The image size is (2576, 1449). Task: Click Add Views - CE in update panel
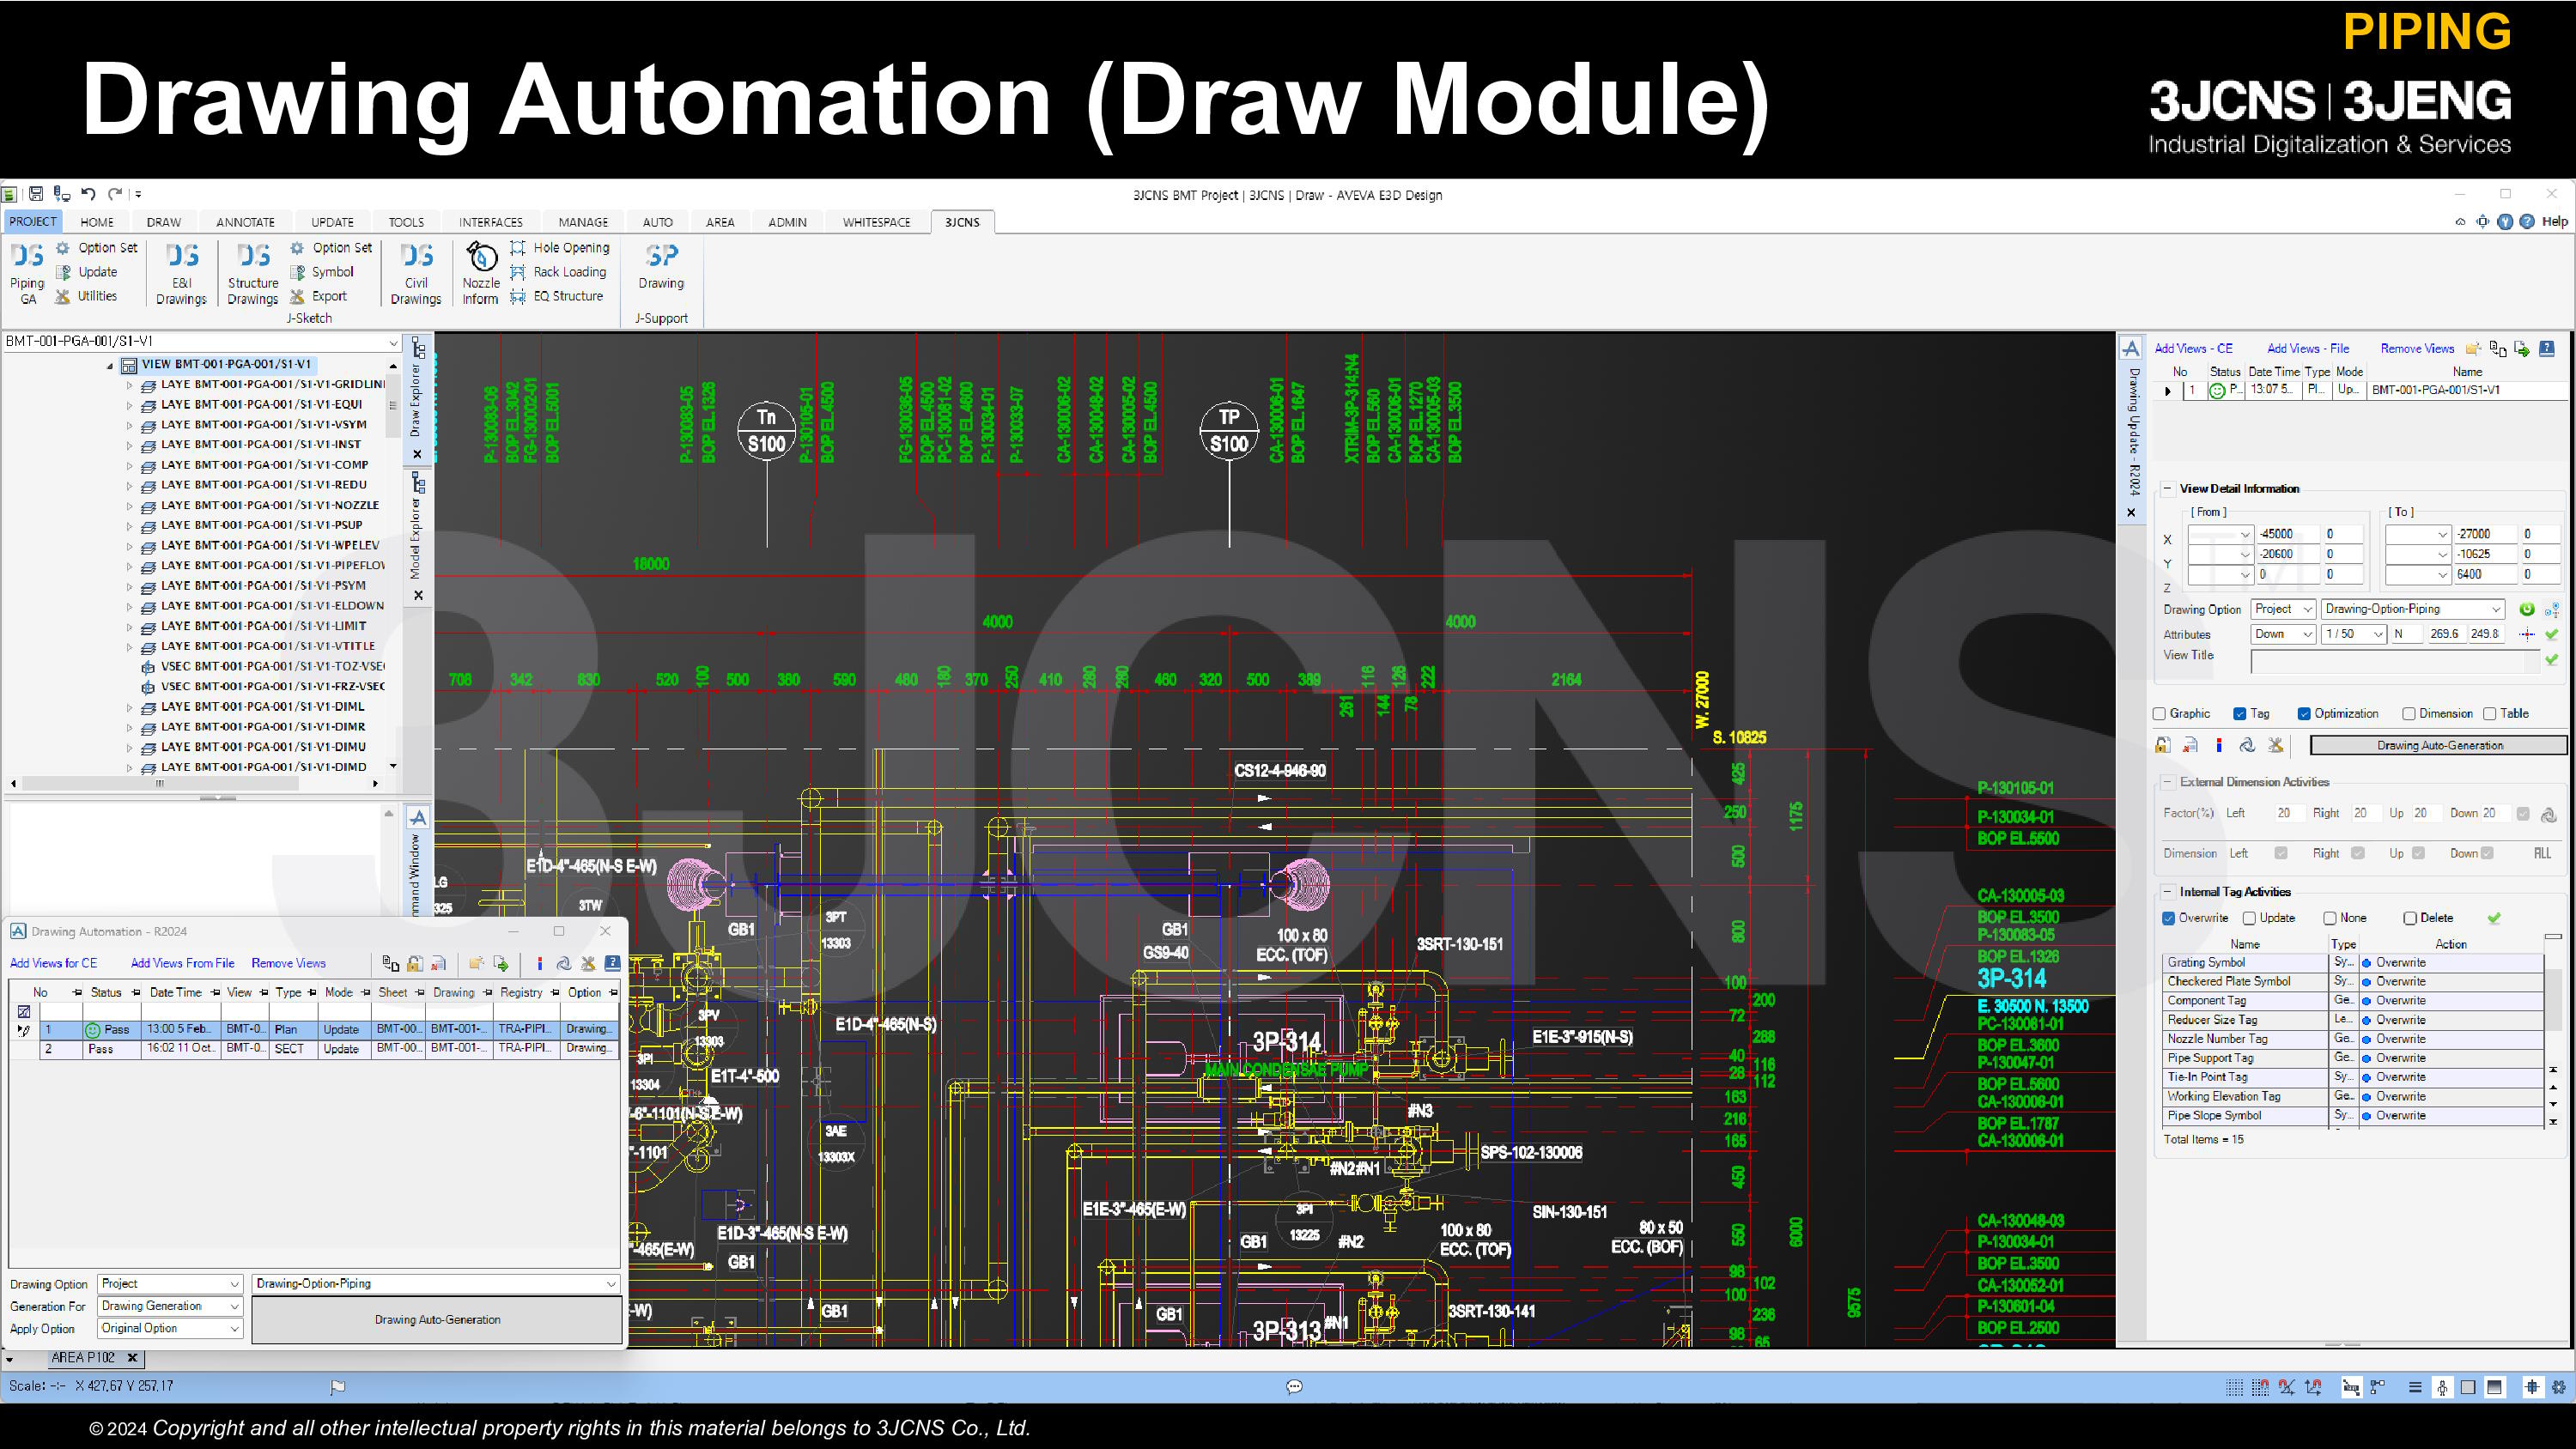coord(2193,348)
